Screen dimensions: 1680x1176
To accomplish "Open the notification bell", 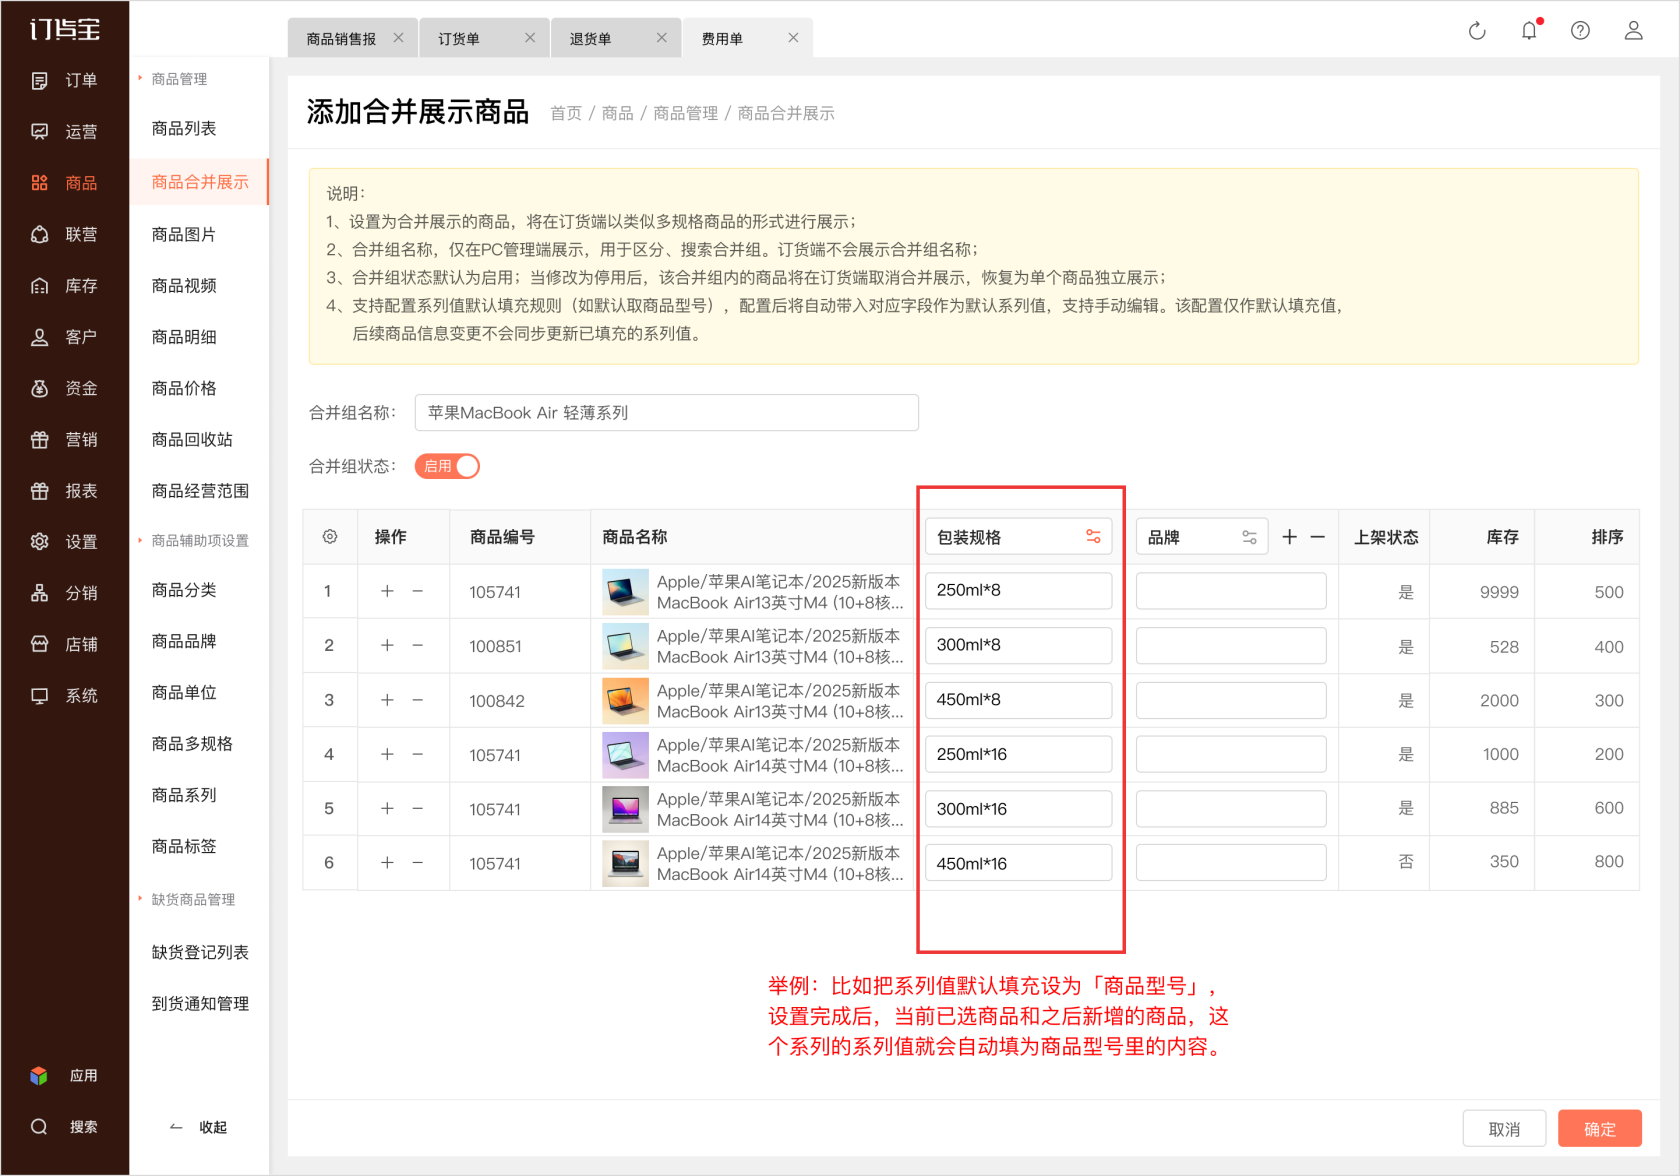I will (1529, 31).
